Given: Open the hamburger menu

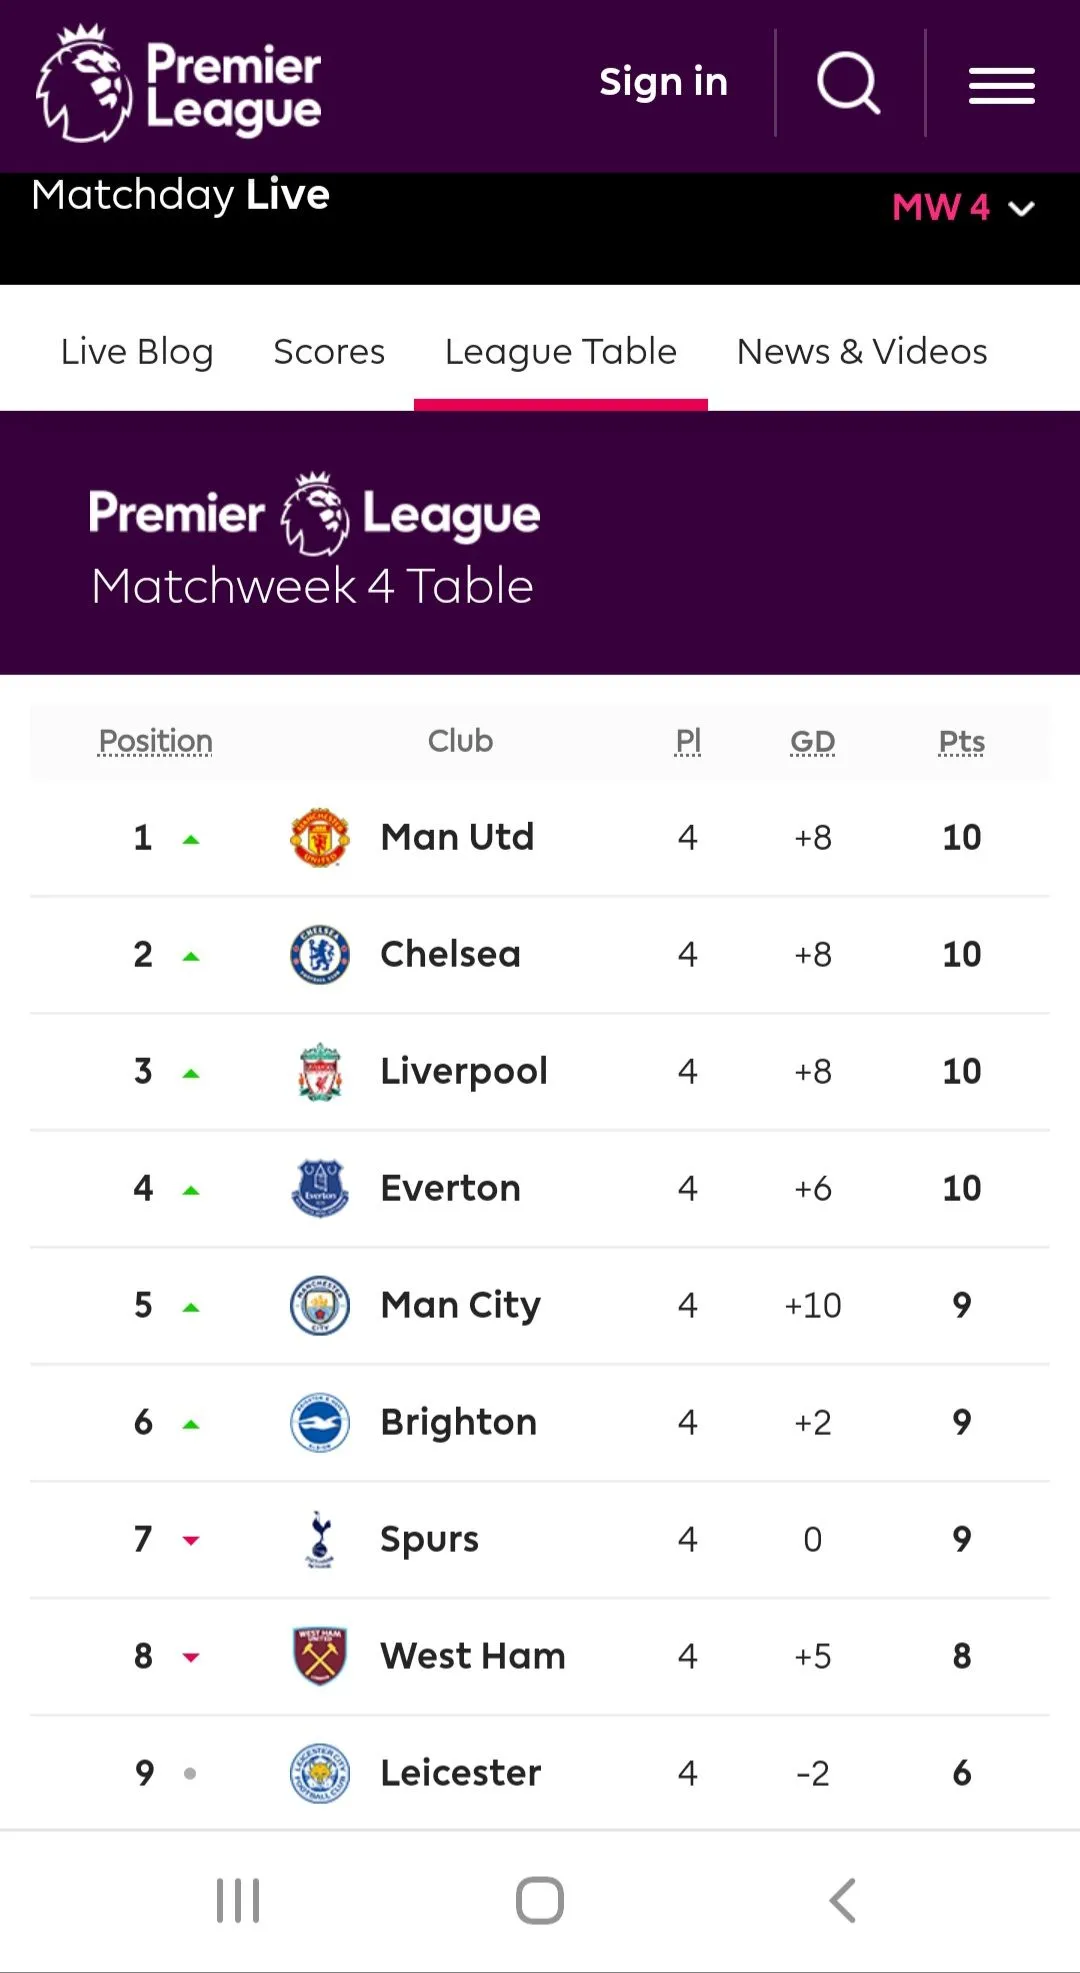Looking at the screenshot, I should coord(1001,85).
